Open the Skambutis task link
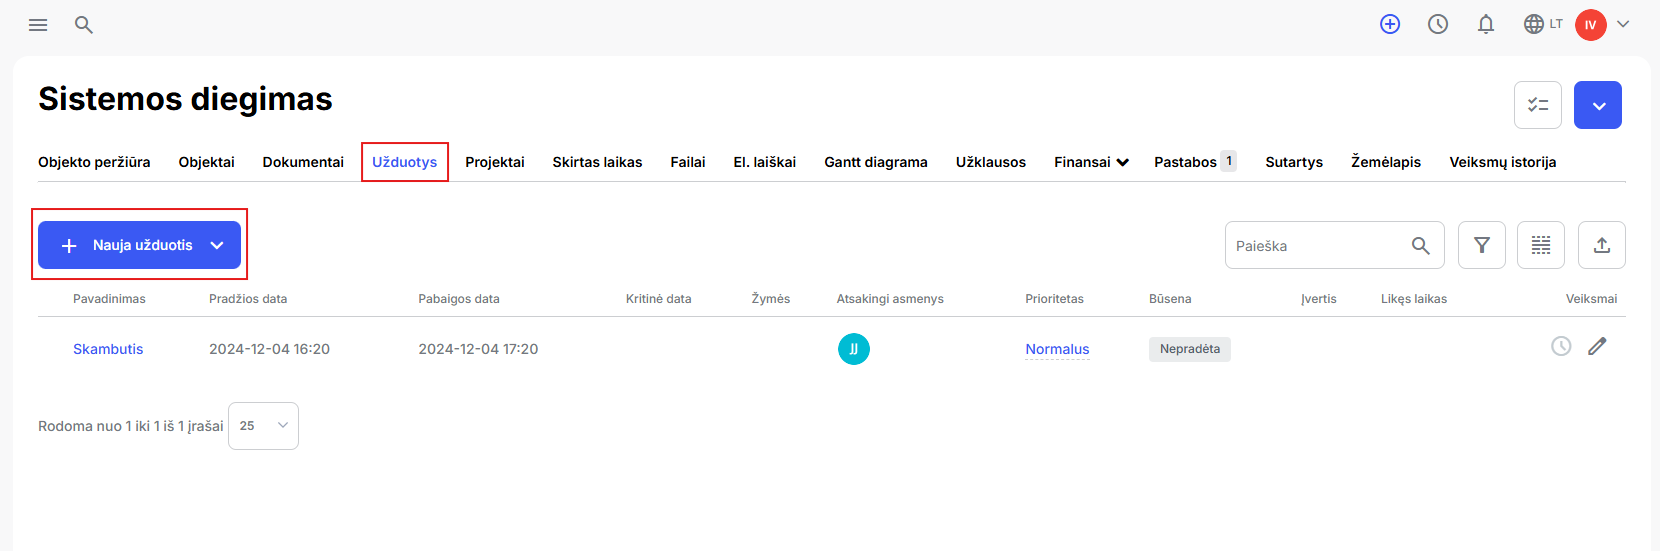This screenshot has height=551, width=1660. (108, 349)
